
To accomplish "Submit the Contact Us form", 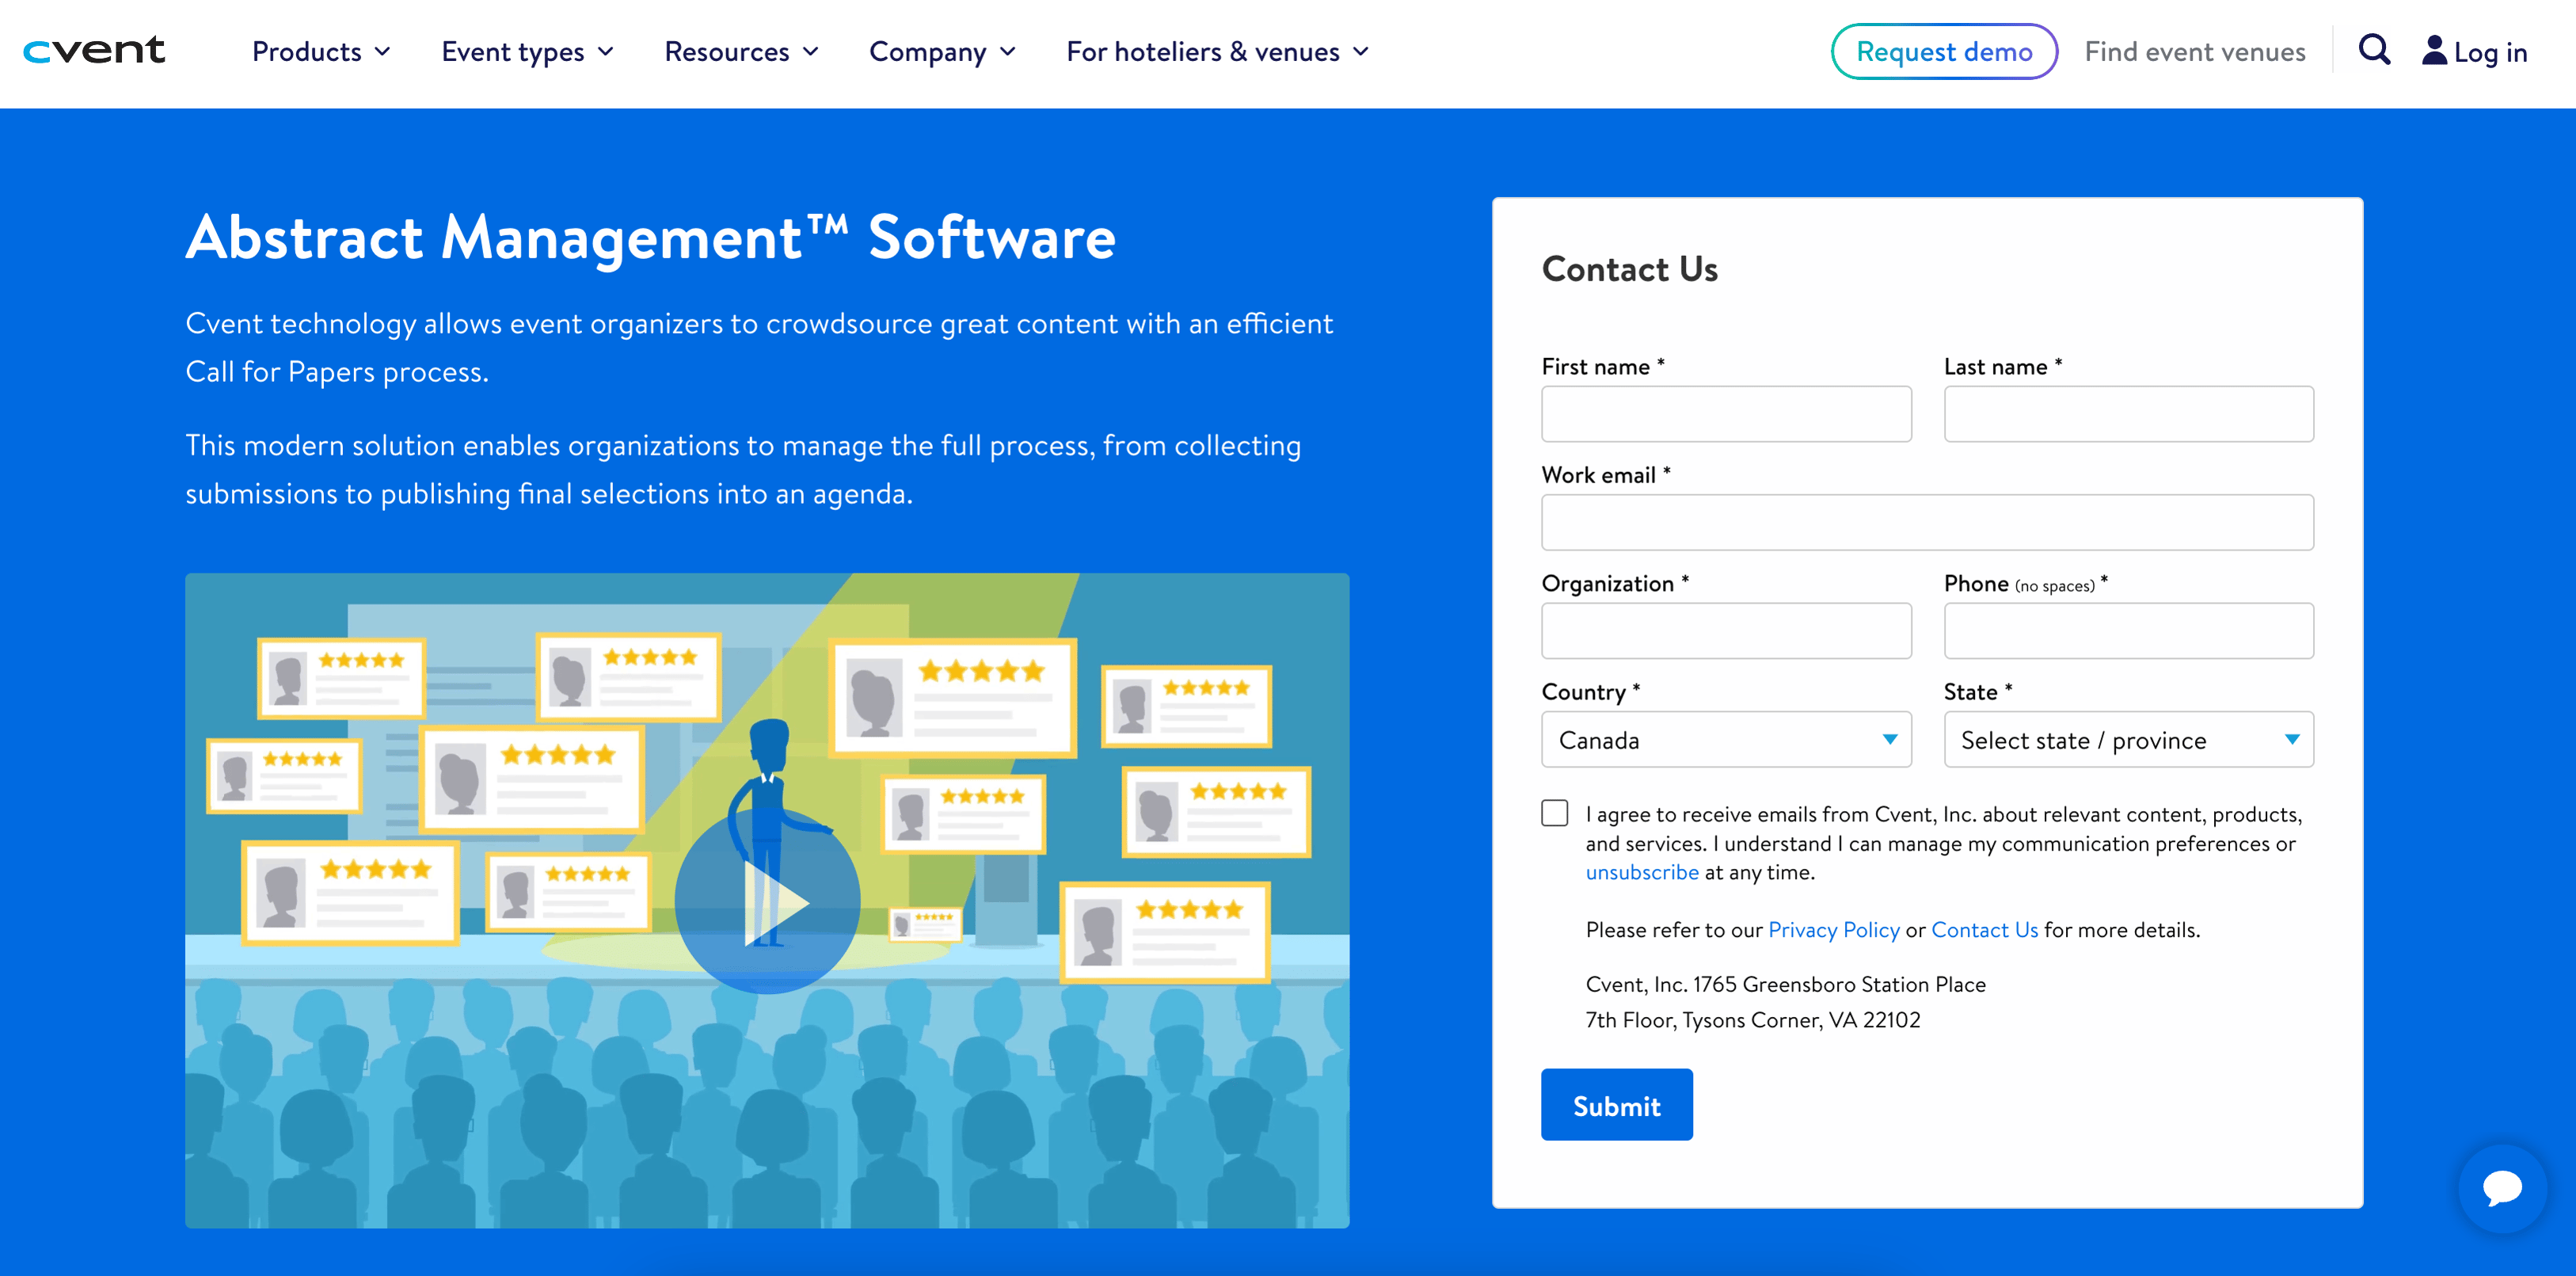I will (1616, 1105).
